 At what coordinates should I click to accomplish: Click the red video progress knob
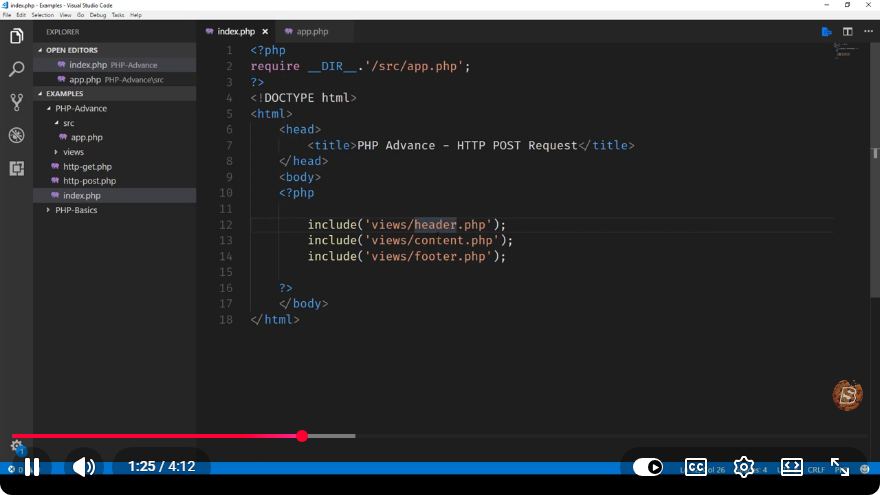point(302,436)
